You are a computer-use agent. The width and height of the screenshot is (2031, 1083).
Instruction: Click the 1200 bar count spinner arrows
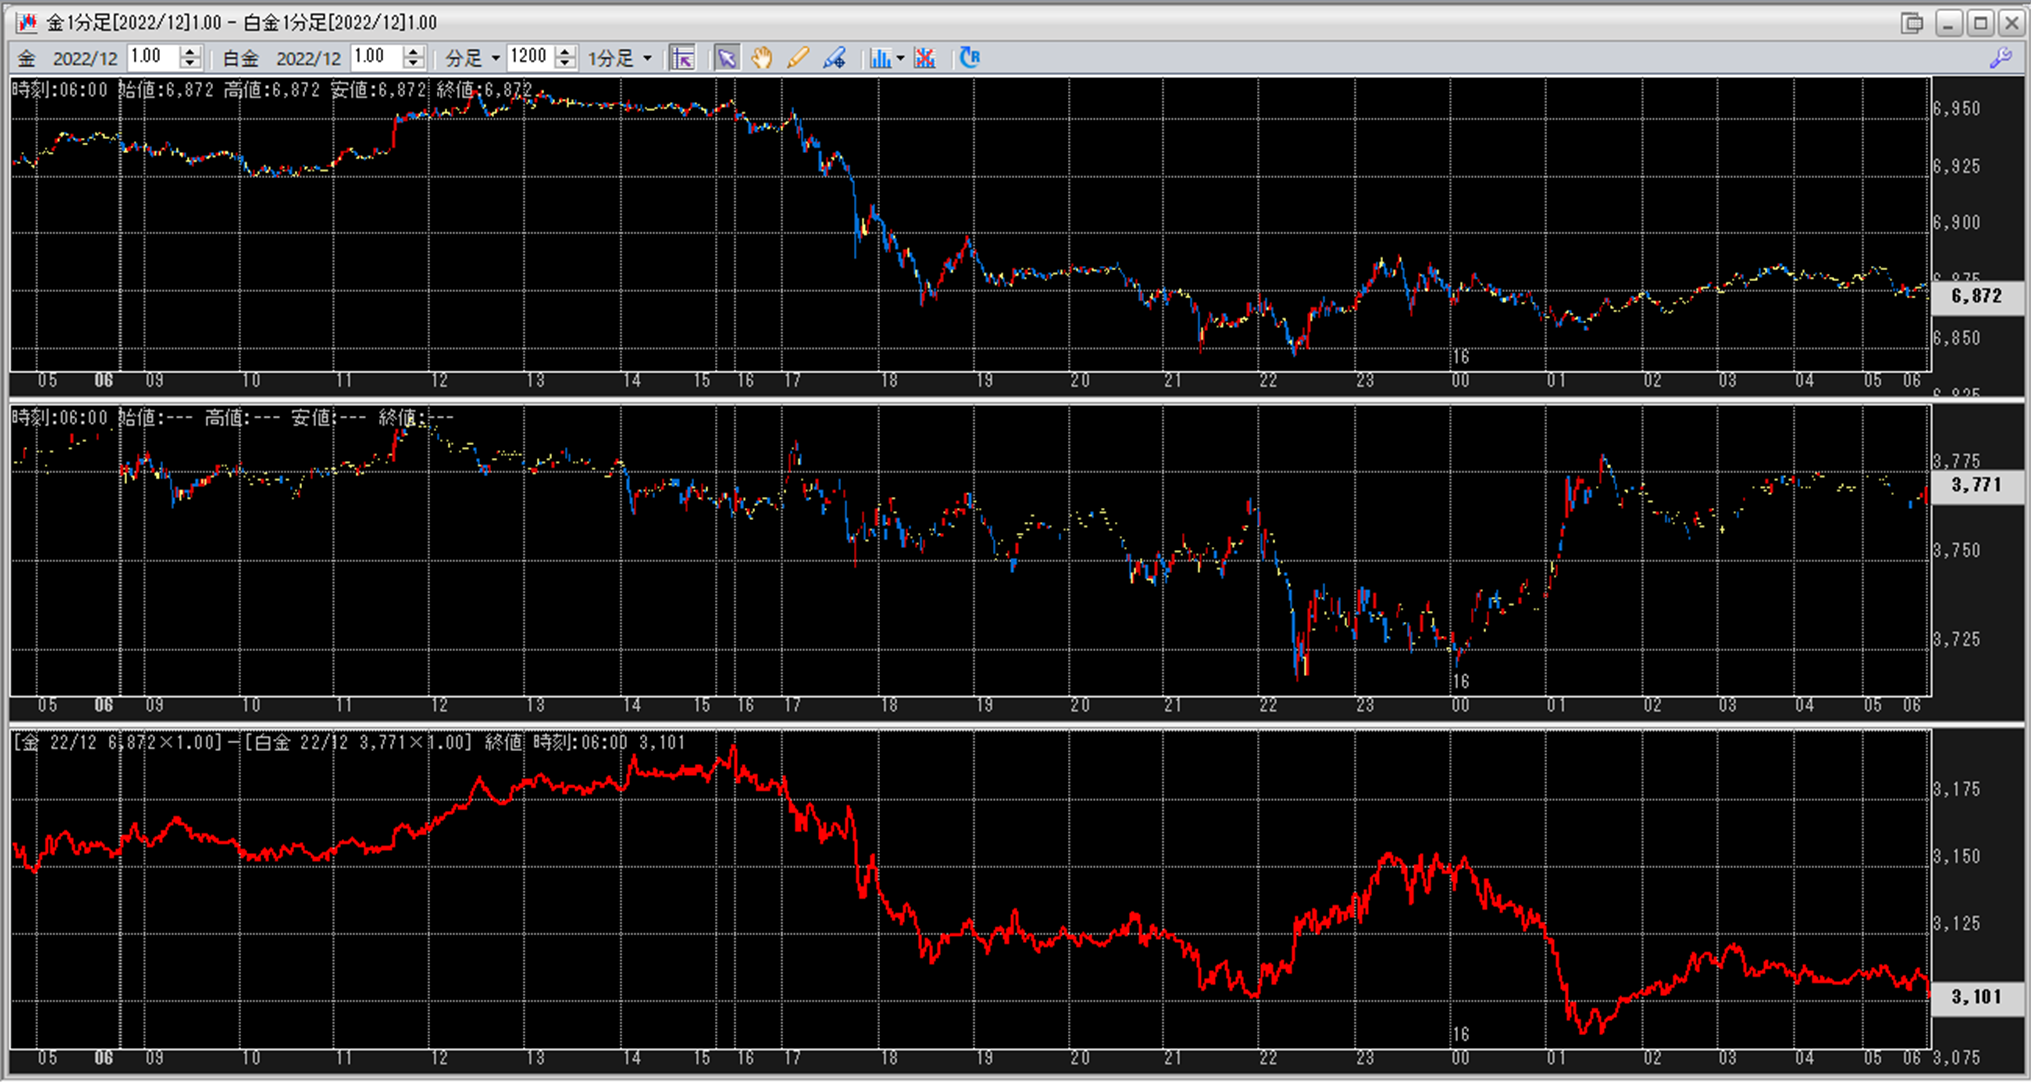pyautogui.click(x=565, y=58)
